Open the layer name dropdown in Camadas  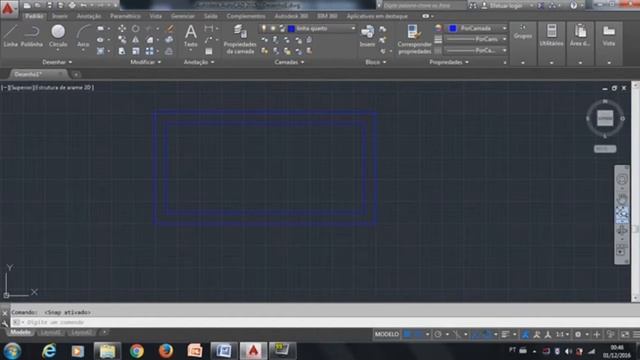click(x=353, y=29)
